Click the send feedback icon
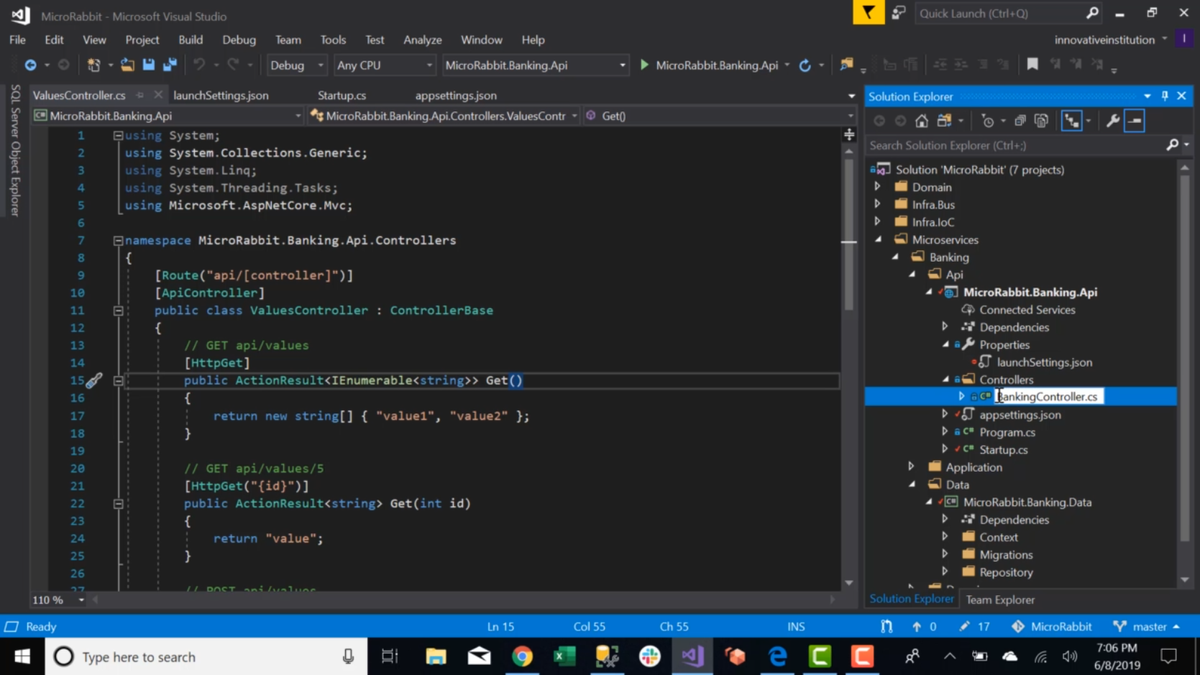 pos(898,13)
